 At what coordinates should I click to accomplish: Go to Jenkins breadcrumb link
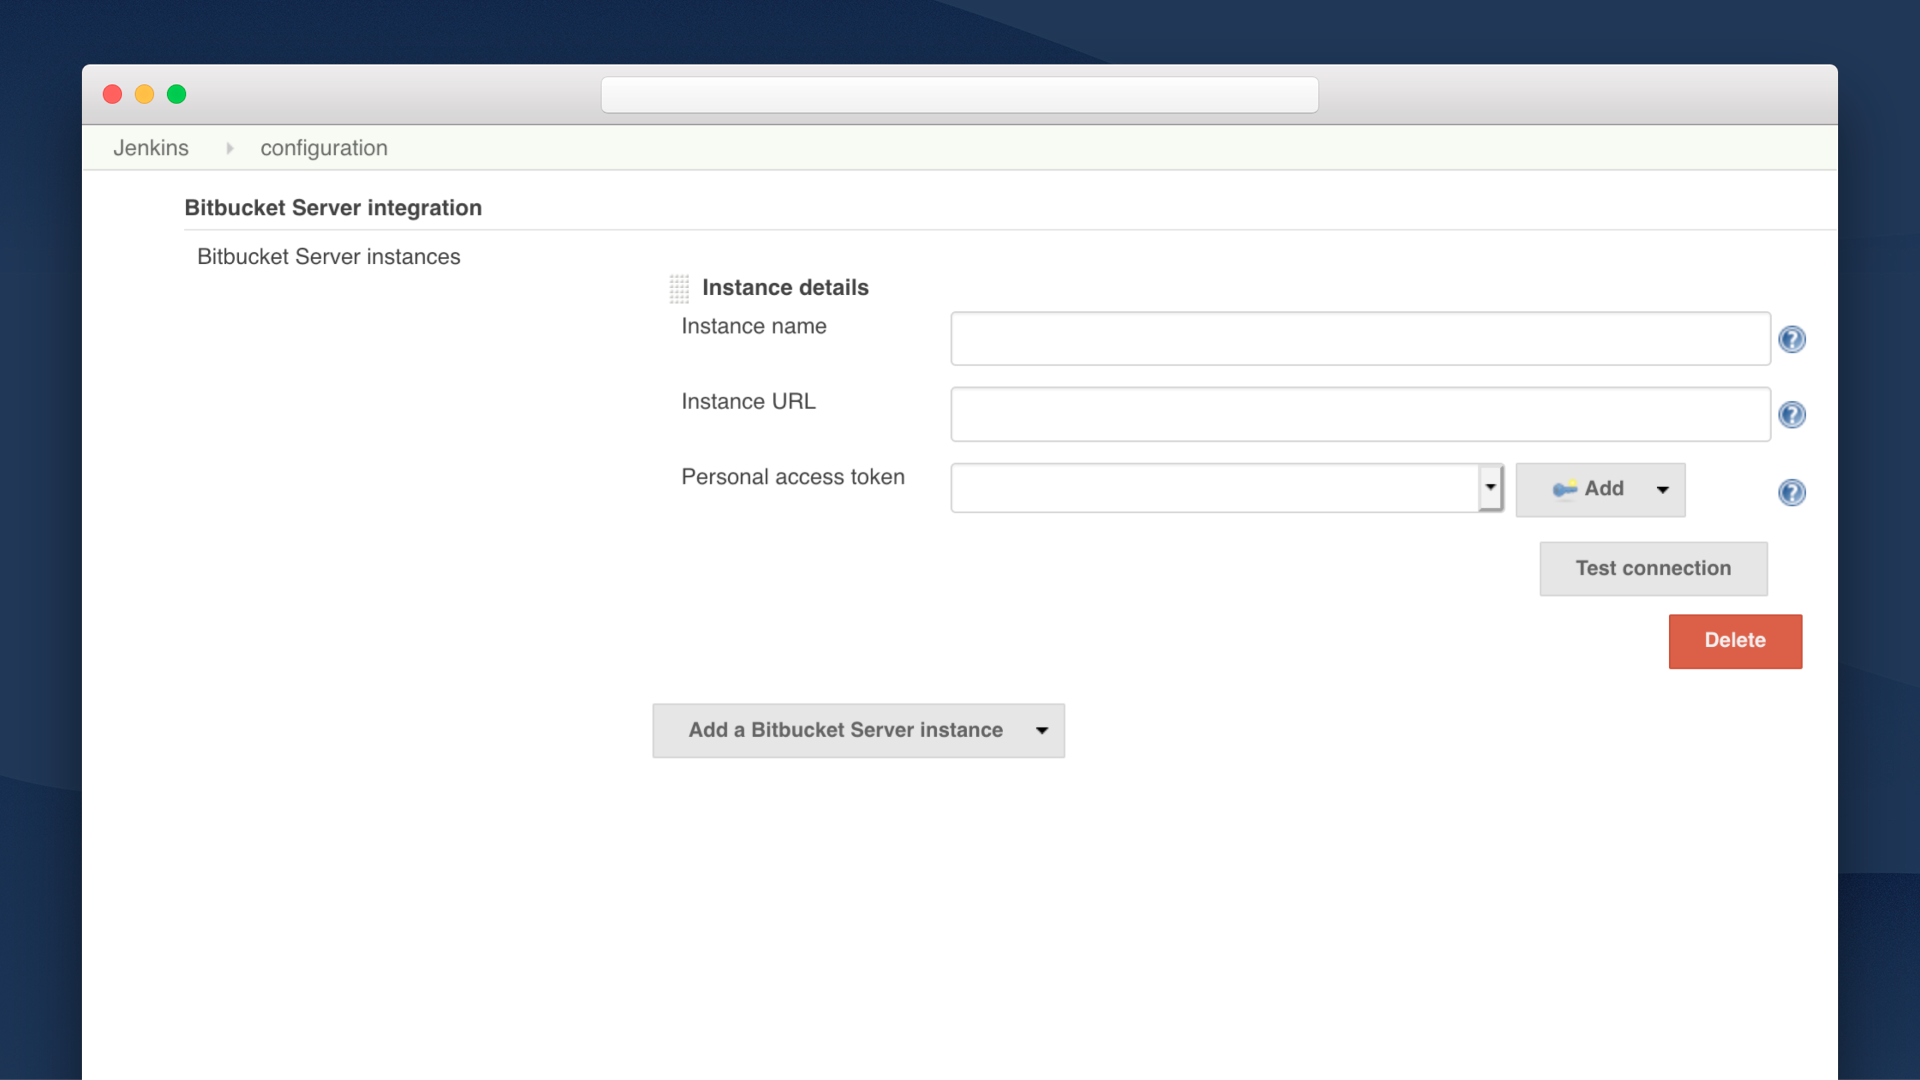(x=150, y=148)
